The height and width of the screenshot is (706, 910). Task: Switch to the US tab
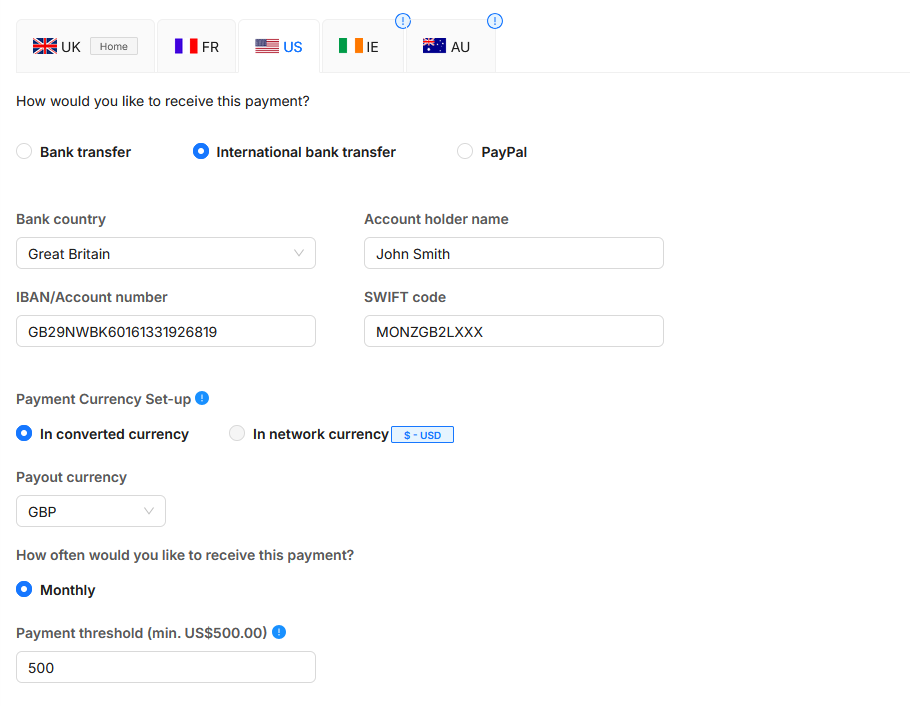279,46
